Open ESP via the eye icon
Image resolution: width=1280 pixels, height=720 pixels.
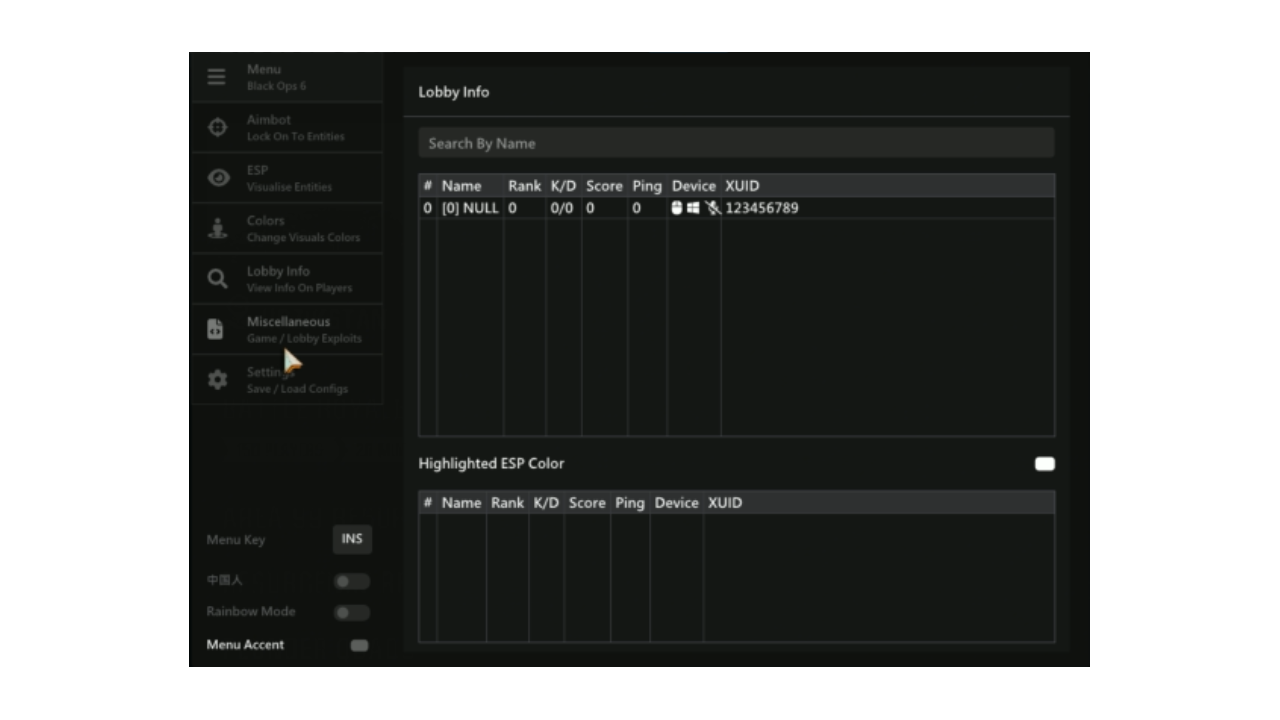pos(217,178)
